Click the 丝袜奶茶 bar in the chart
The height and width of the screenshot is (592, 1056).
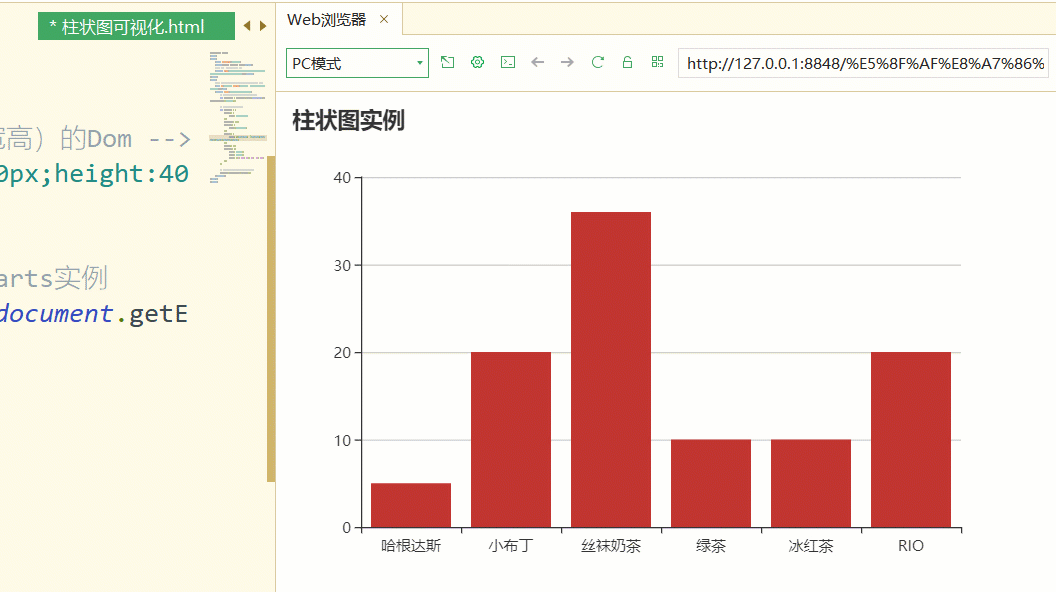[x=610, y=370]
